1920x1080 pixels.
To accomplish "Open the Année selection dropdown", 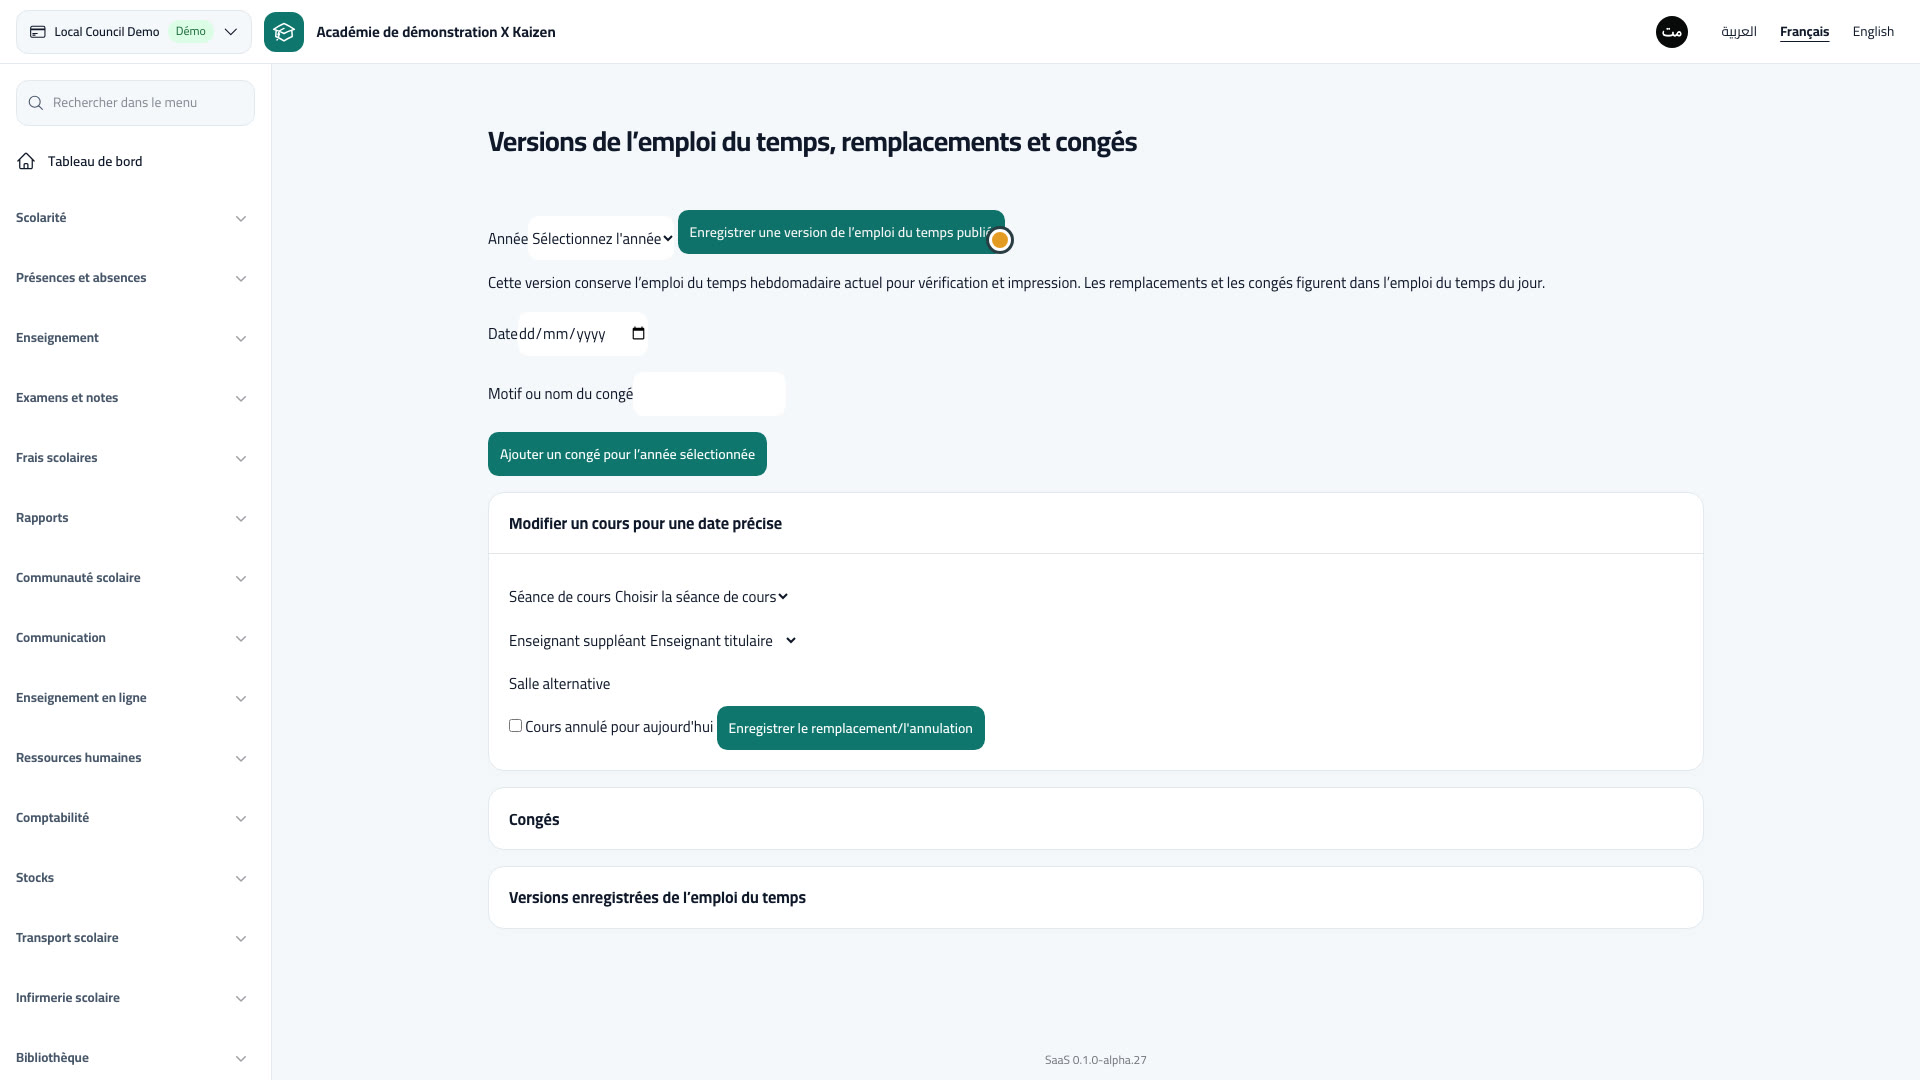I will point(602,238).
